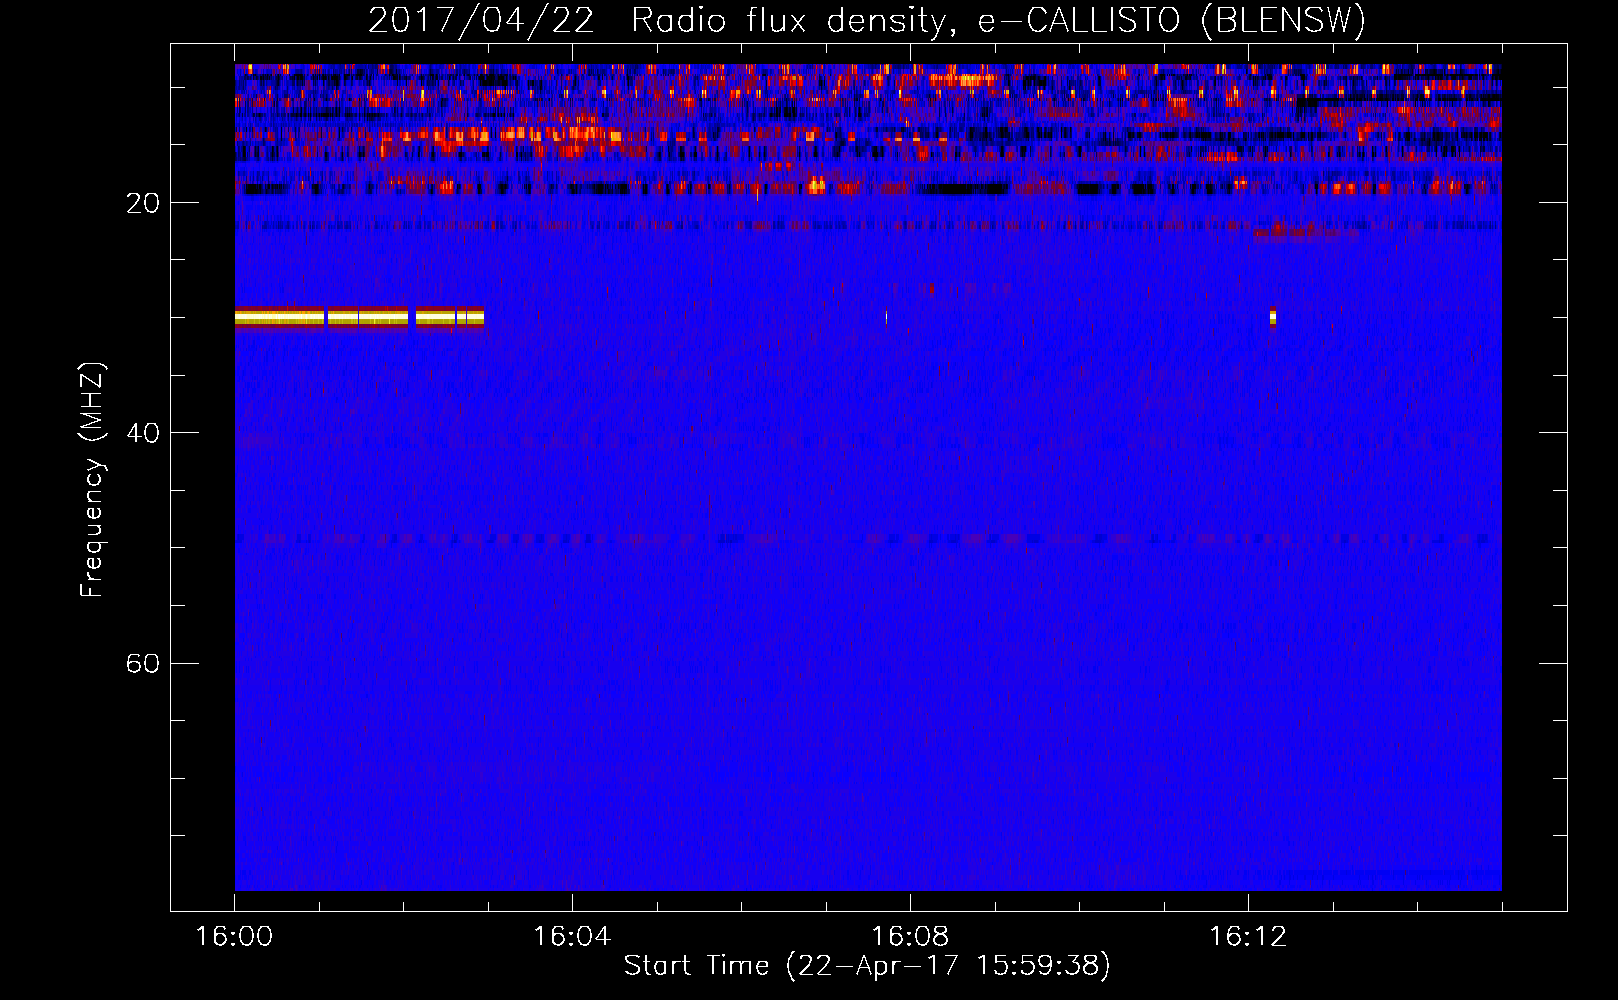This screenshot has width=1618, height=1000.
Task: Click the plot title 'Radio flux density, e-CALLISTO (BLENSW)'
Action: coord(998,20)
